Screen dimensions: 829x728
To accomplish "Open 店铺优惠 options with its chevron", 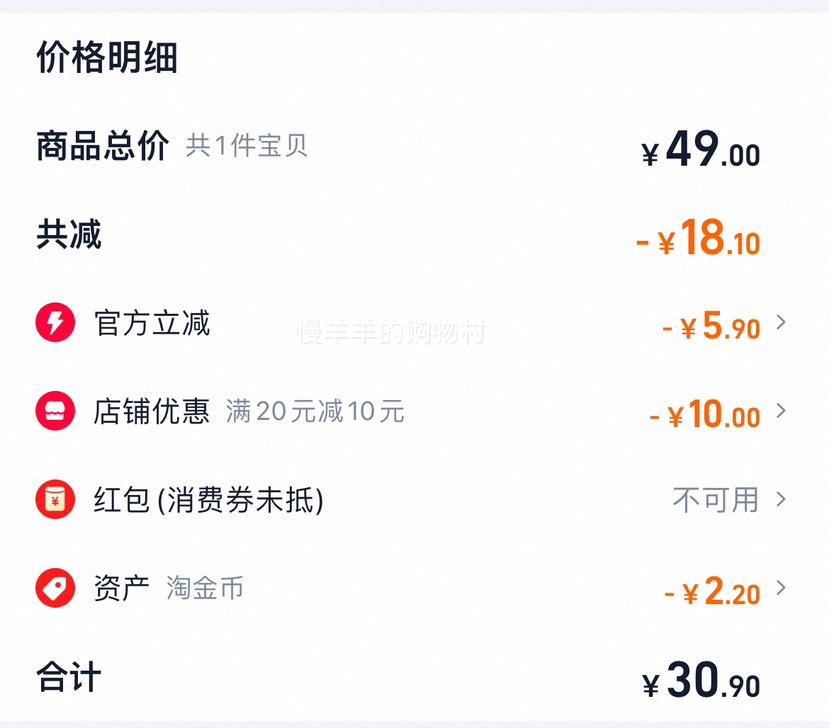I will click(x=781, y=411).
